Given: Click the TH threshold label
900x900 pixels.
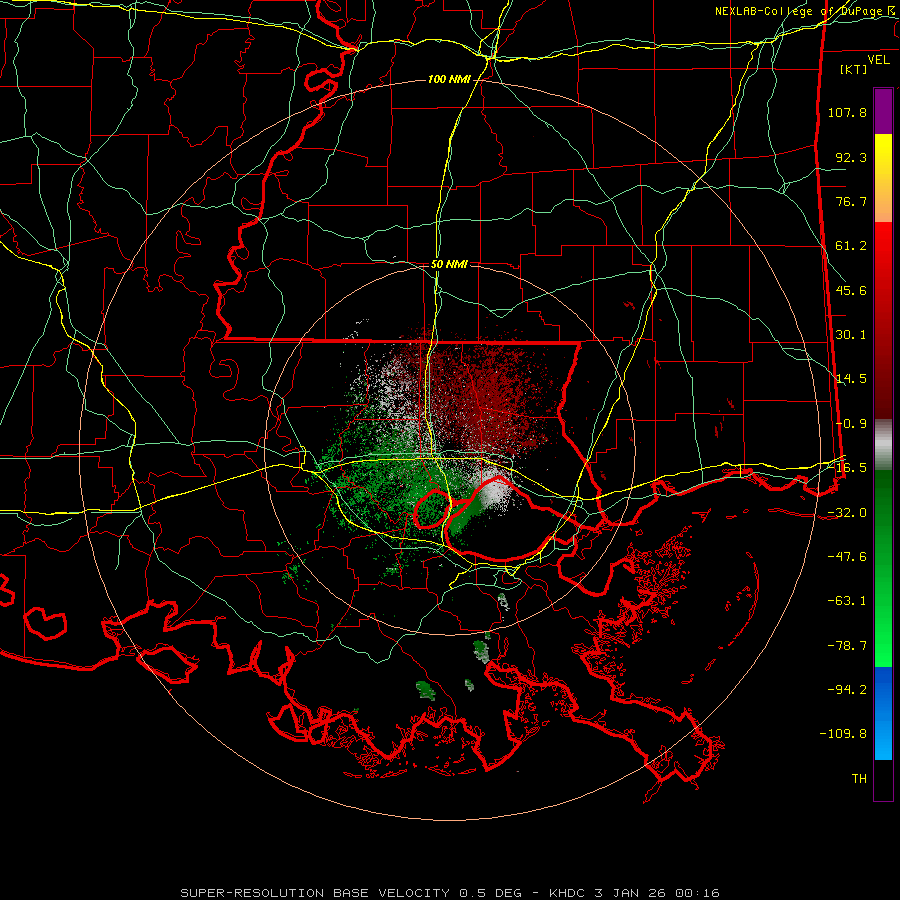Looking at the screenshot, I should pyautogui.click(x=859, y=779).
